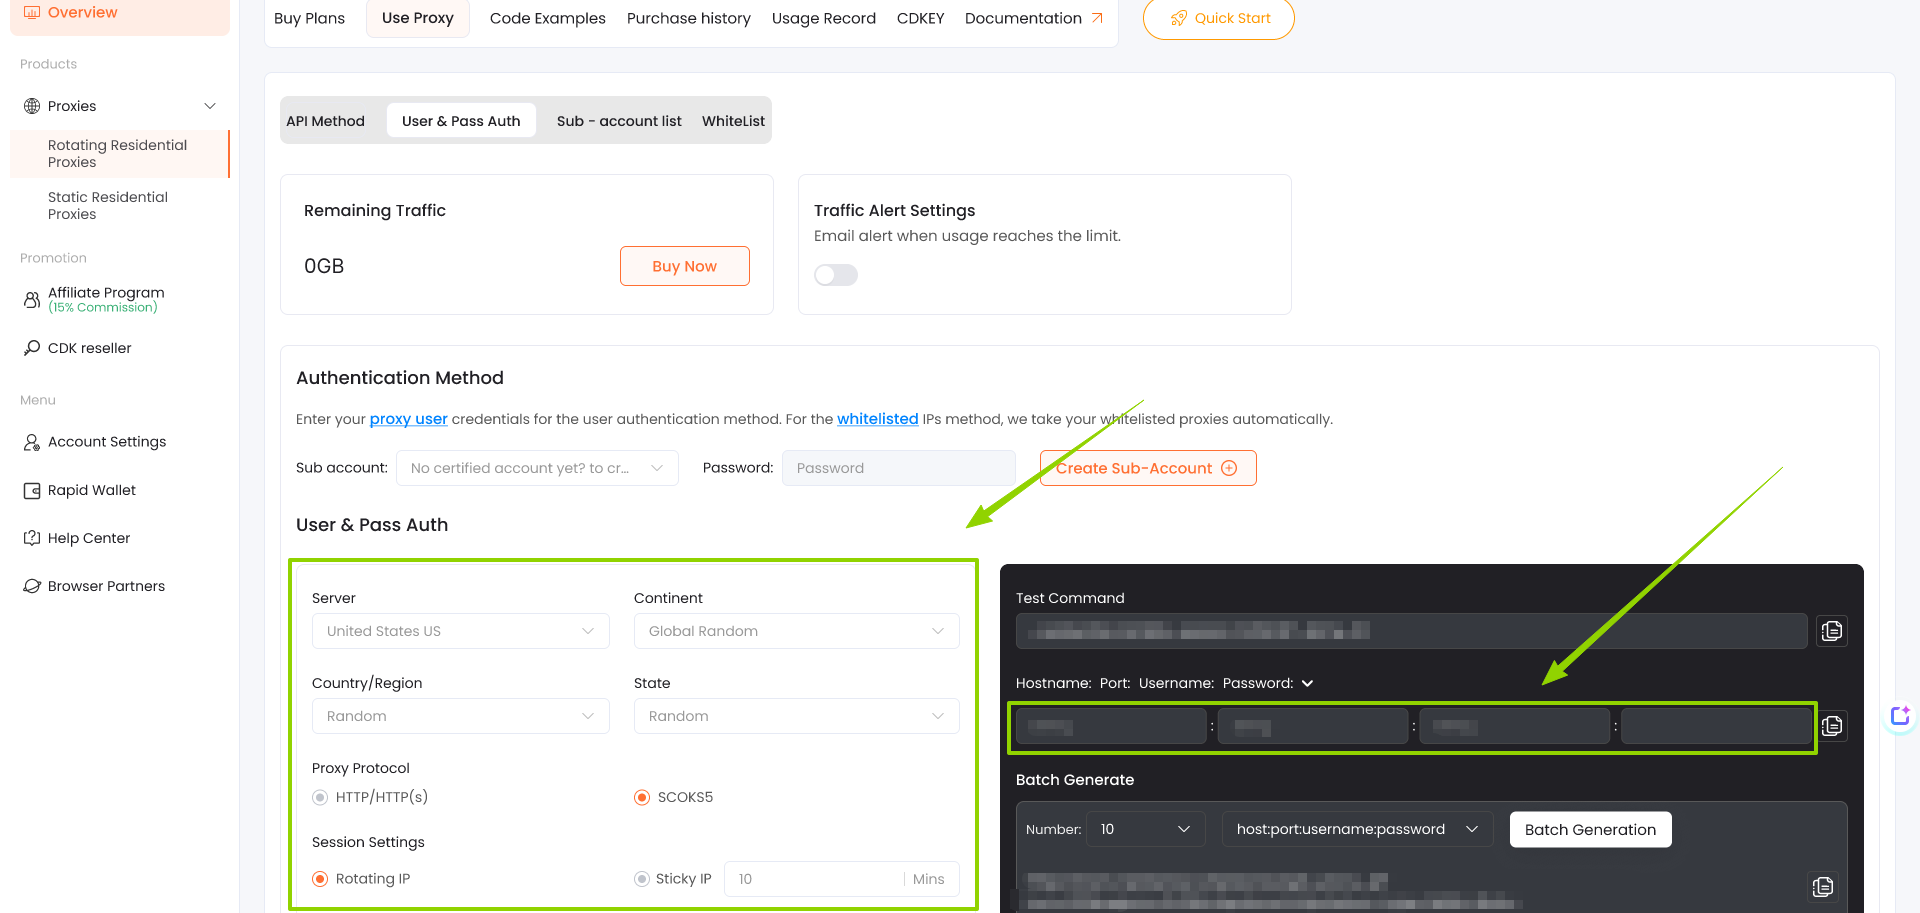Click the Password input field
The width and height of the screenshot is (1920, 913).
[898, 468]
